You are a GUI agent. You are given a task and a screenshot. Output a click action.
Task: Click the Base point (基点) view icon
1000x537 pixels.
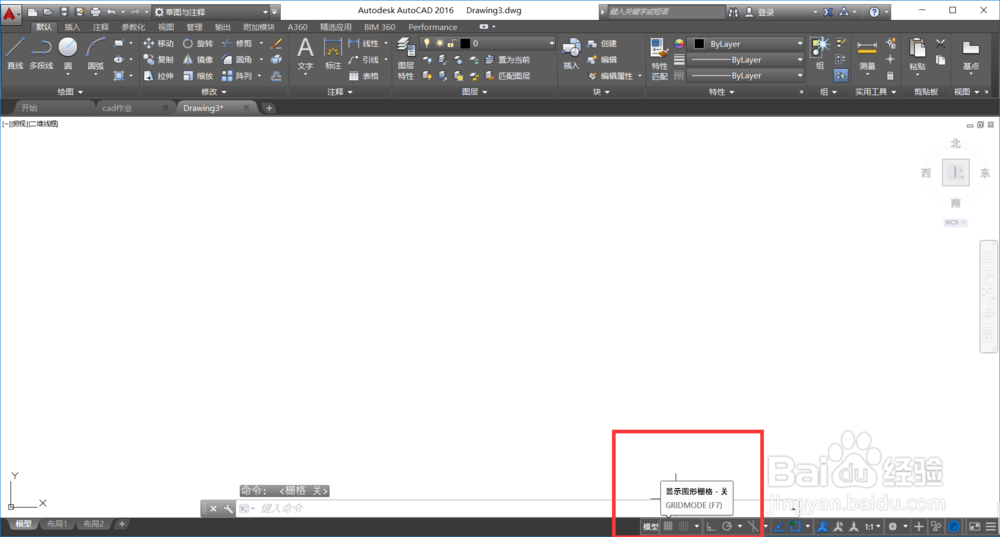click(x=971, y=54)
